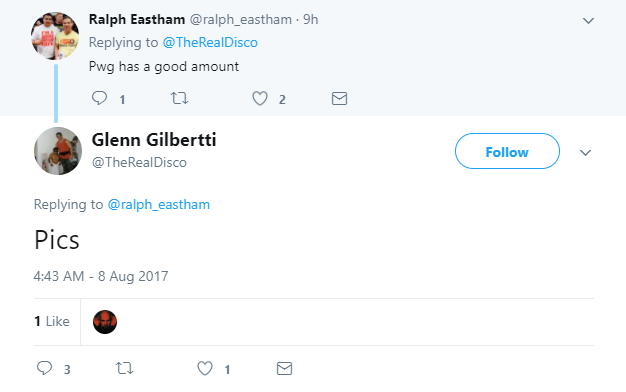Image resolution: width=626 pixels, height=392 pixels.
Task: Expand more options chevron on Ralph's tweet
Action: point(588,21)
